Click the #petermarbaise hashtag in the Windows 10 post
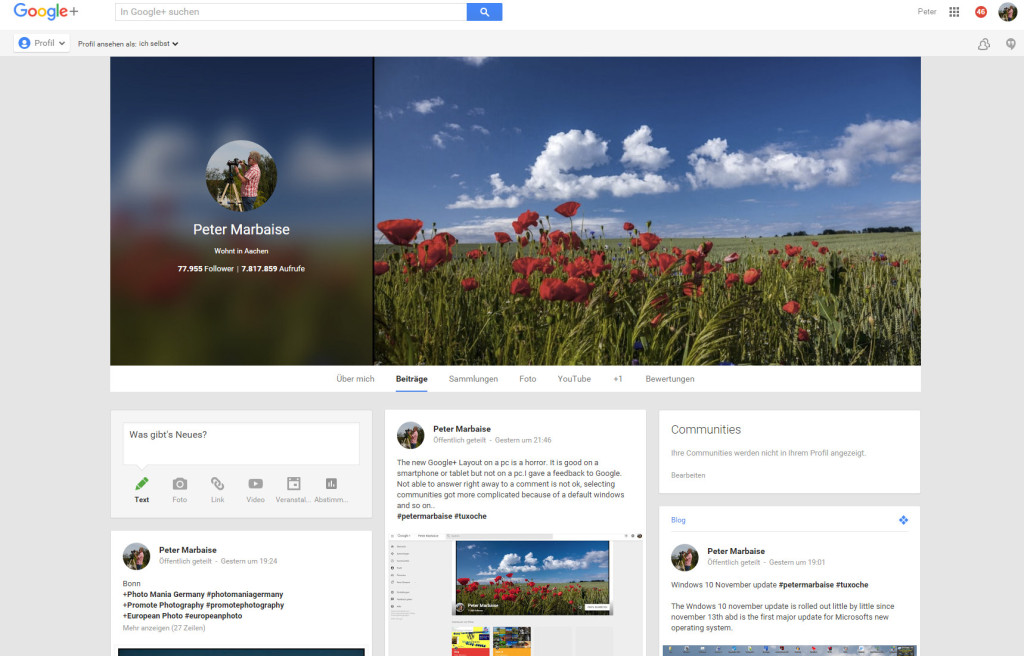This screenshot has height=656, width=1024. click(806, 585)
